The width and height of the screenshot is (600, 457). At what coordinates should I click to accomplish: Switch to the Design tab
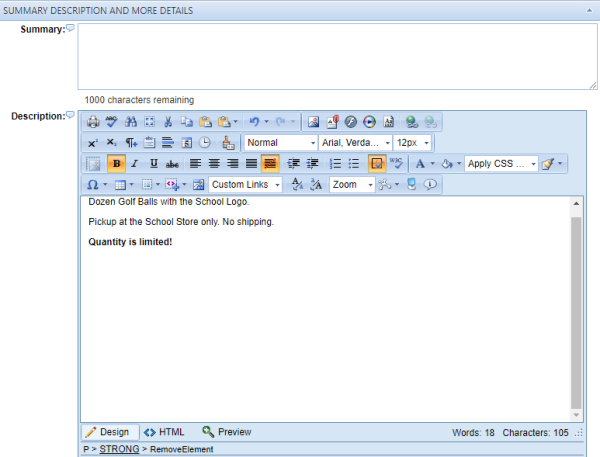pyautogui.click(x=110, y=432)
